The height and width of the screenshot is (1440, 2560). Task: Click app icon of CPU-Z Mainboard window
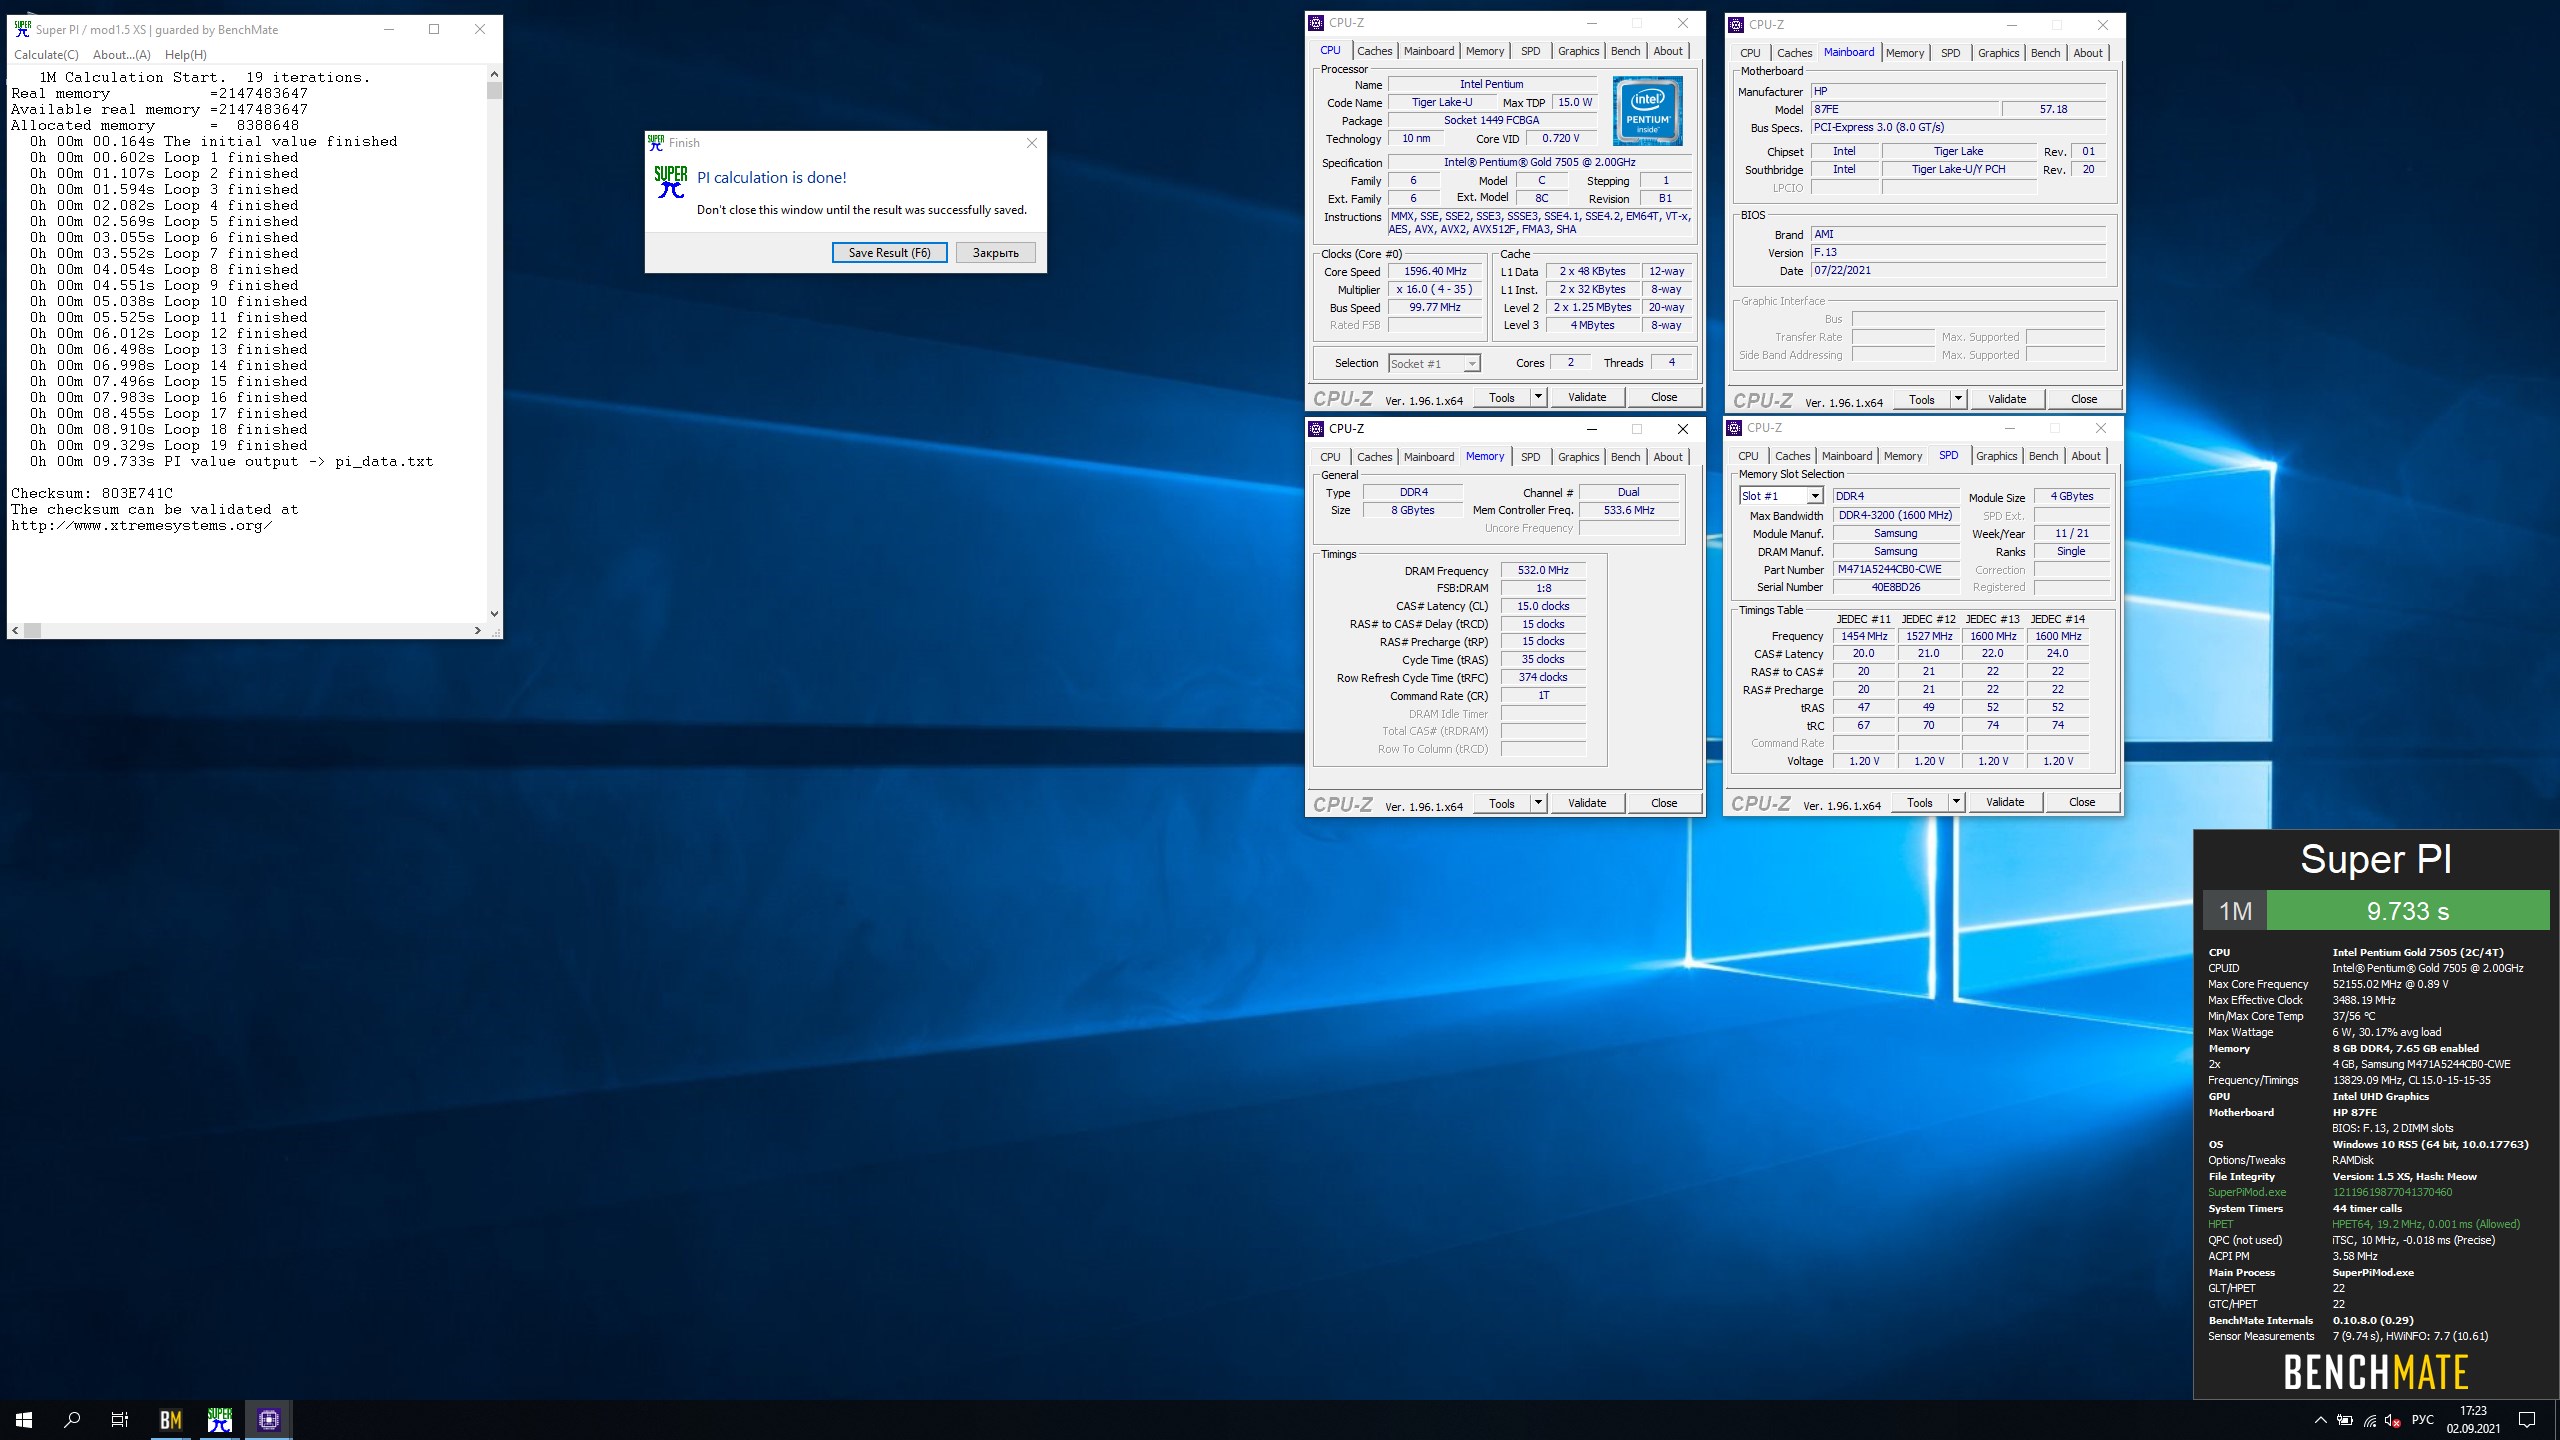coord(1737,25)
